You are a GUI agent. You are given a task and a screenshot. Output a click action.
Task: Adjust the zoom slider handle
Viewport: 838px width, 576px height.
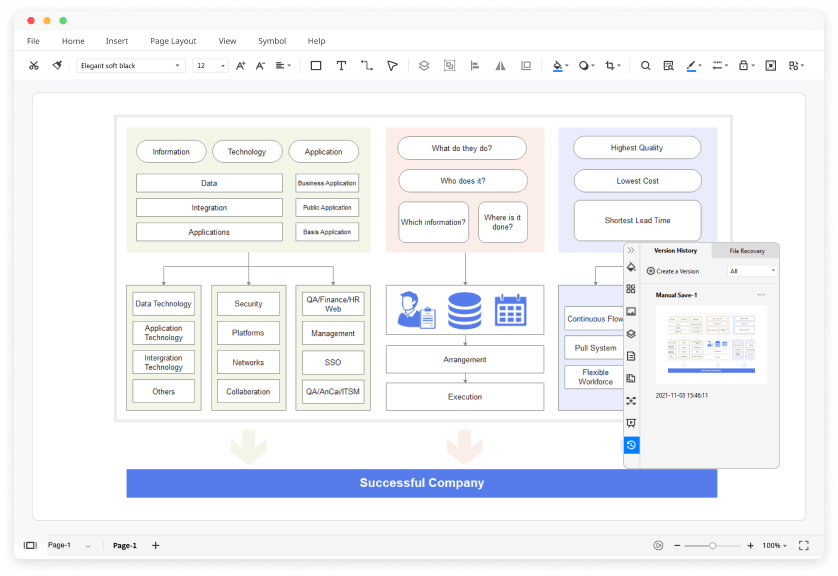(712, 546)
